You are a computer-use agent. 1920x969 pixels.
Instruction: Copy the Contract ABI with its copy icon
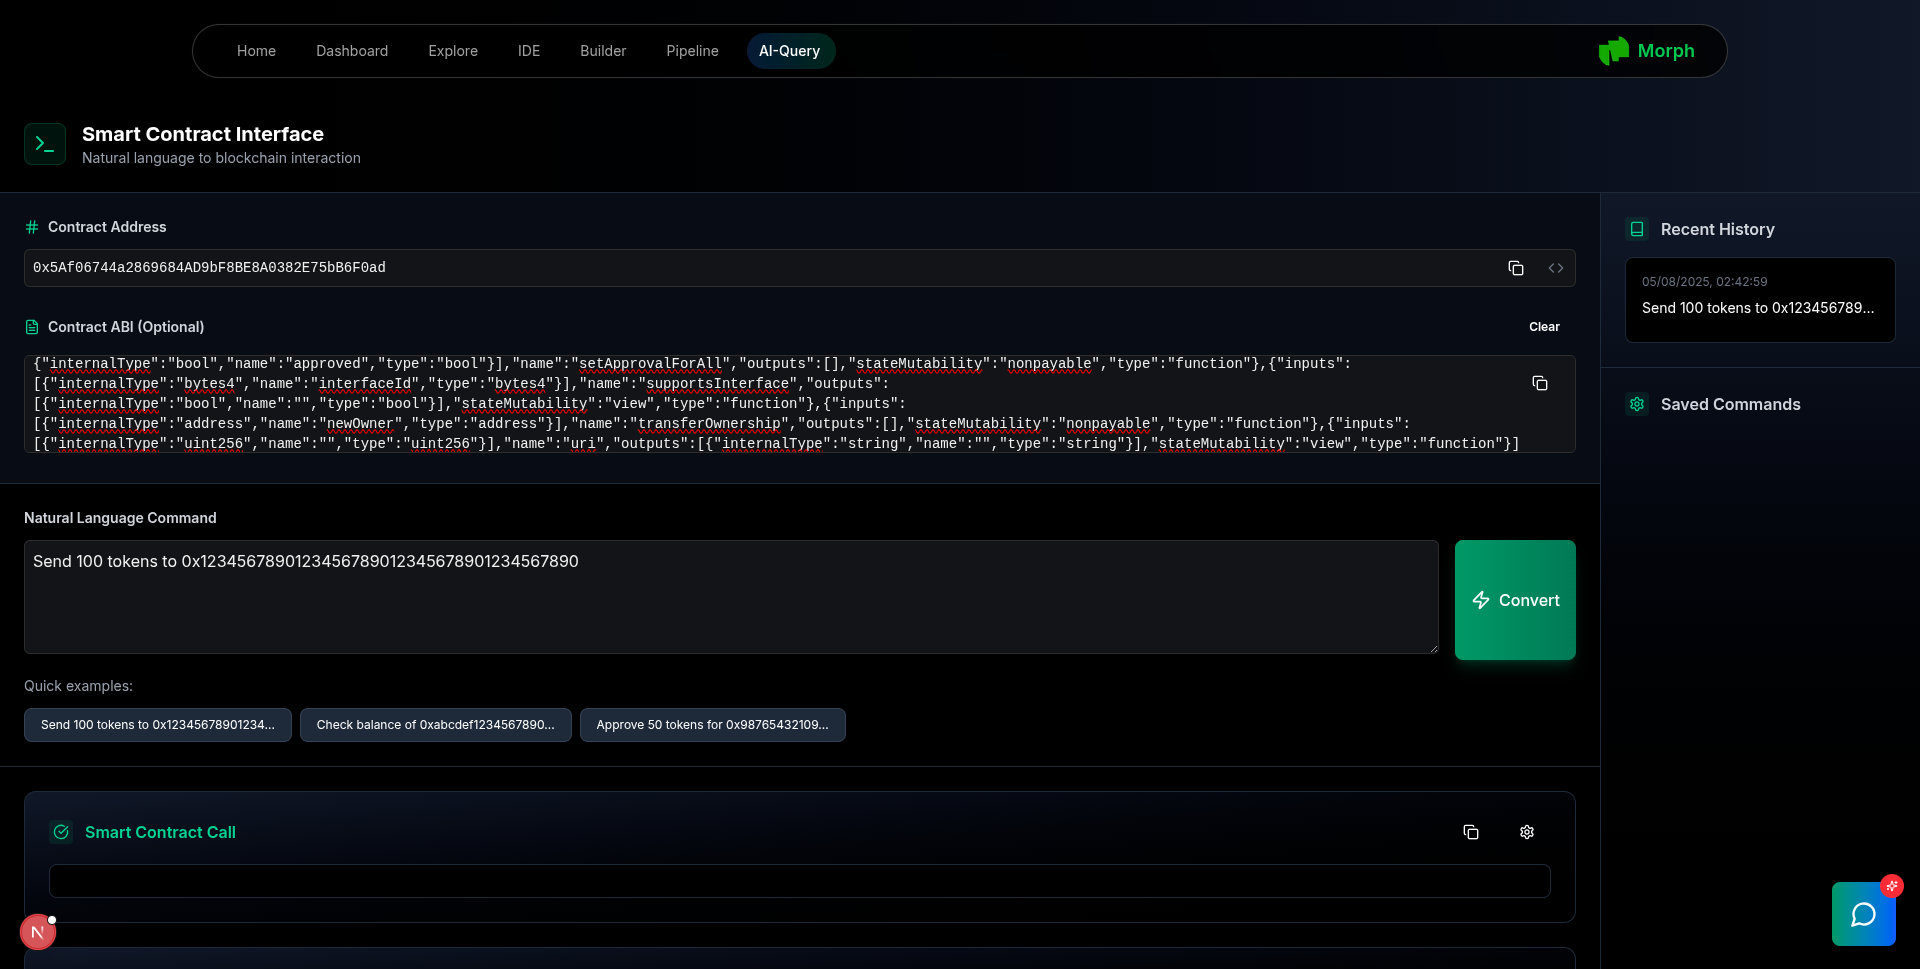(x=1539, y=383)
